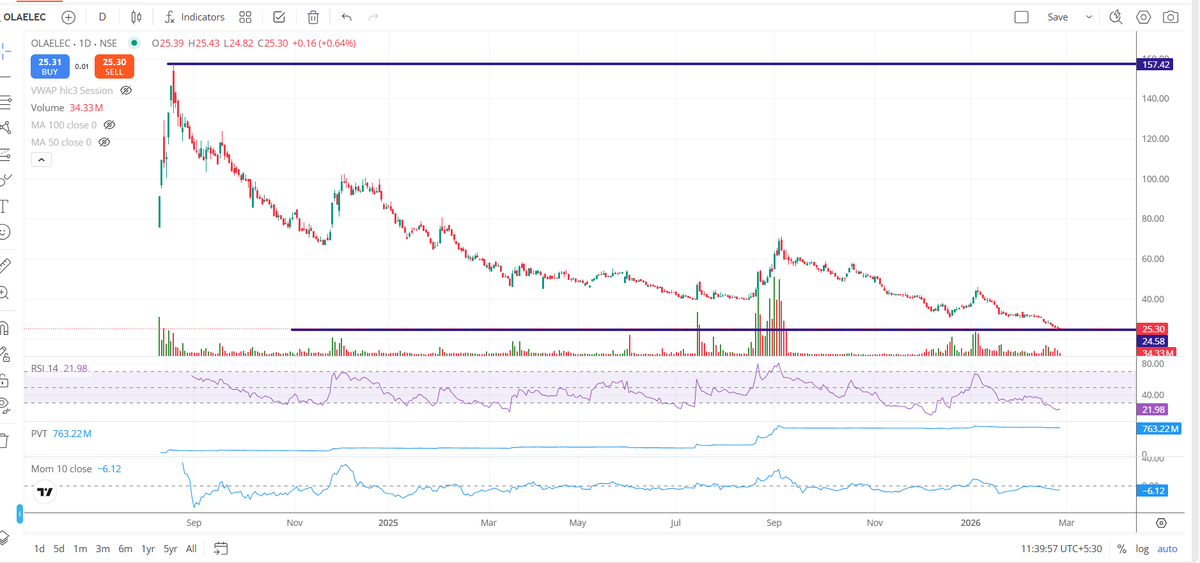The width and height of the screenshot is (1200, 563).
Task: Open the go-to-date calendar icon
Action: click(221, 548)
